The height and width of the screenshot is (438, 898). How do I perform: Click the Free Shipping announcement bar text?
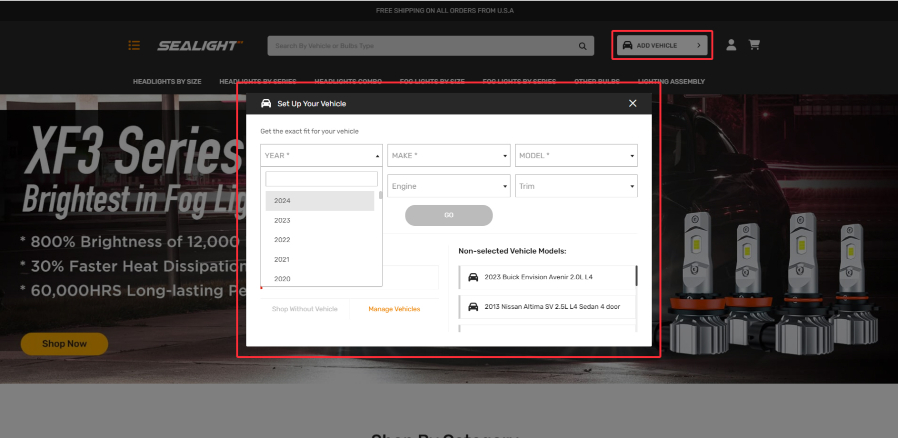tap(445, 11)
